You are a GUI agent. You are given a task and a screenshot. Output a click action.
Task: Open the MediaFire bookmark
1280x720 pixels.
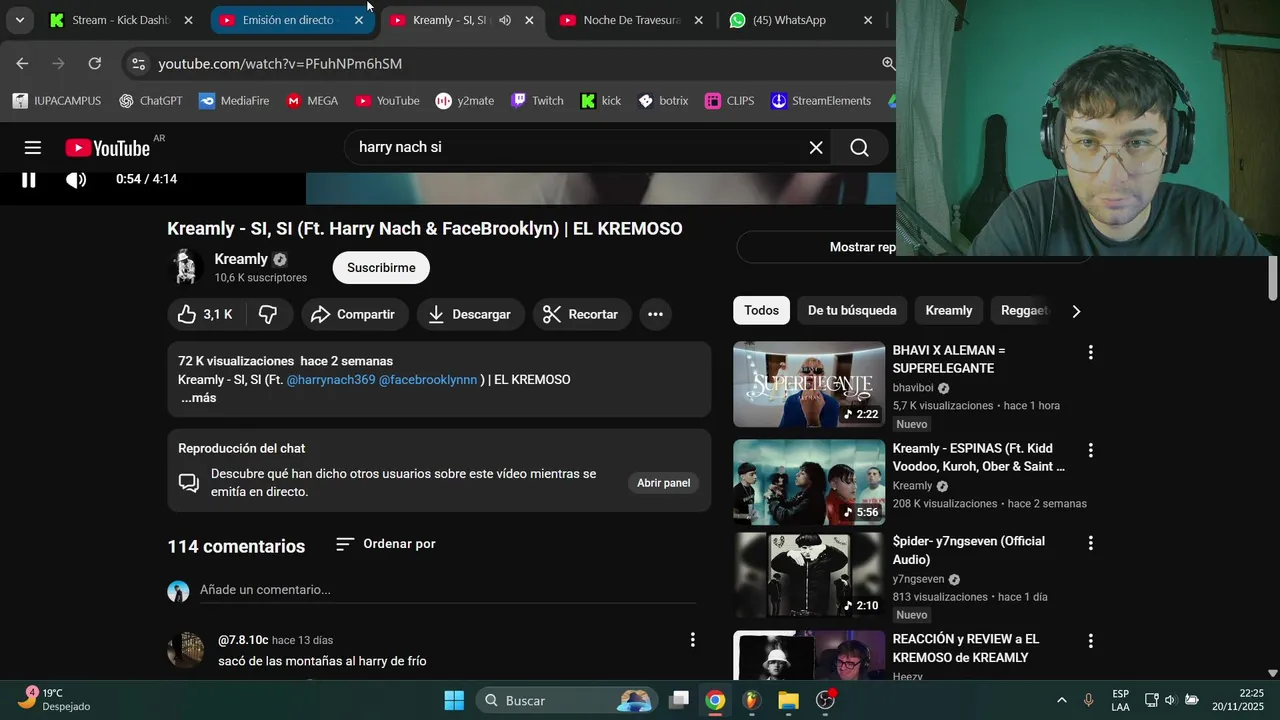(234, 101)
